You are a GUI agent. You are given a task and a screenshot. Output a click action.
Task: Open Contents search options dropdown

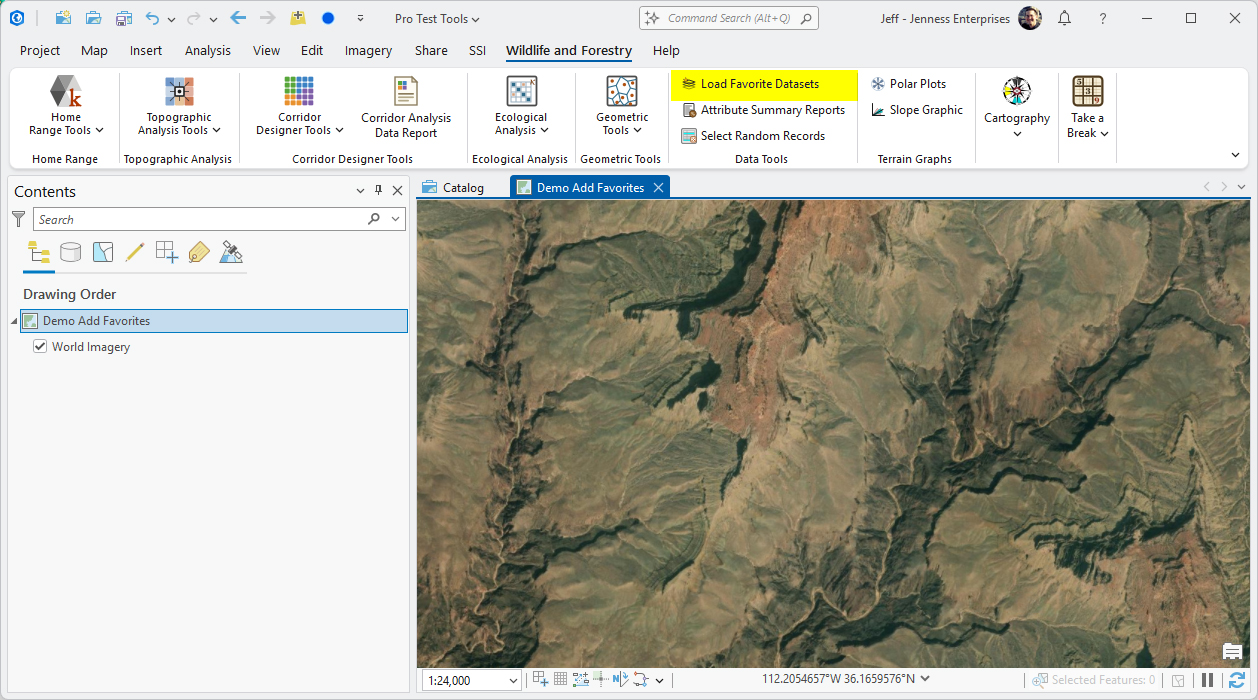point(396,219)
